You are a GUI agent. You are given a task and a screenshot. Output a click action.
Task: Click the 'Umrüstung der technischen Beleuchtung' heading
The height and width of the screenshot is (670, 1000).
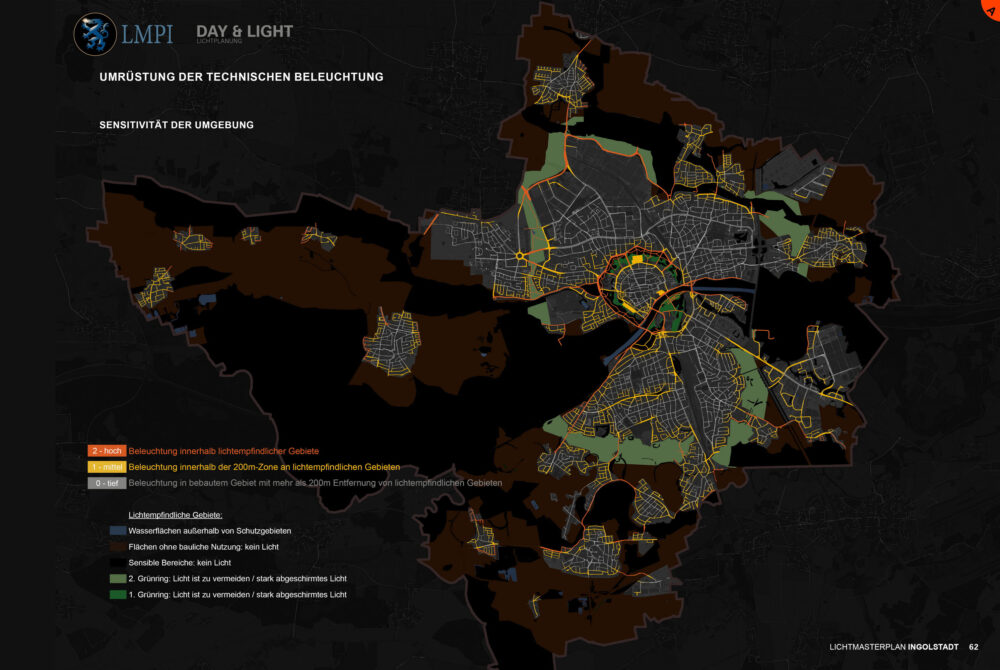pyautogui.click(x=241, y=77)
